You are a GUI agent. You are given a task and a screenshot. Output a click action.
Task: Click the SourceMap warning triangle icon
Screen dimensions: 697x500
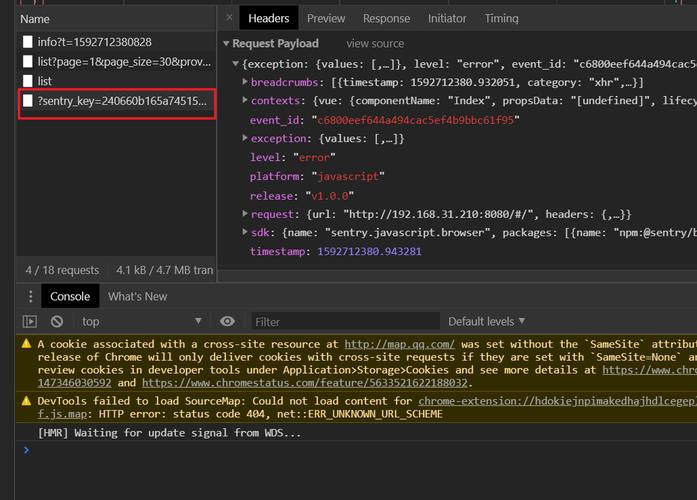coord(26,401)
